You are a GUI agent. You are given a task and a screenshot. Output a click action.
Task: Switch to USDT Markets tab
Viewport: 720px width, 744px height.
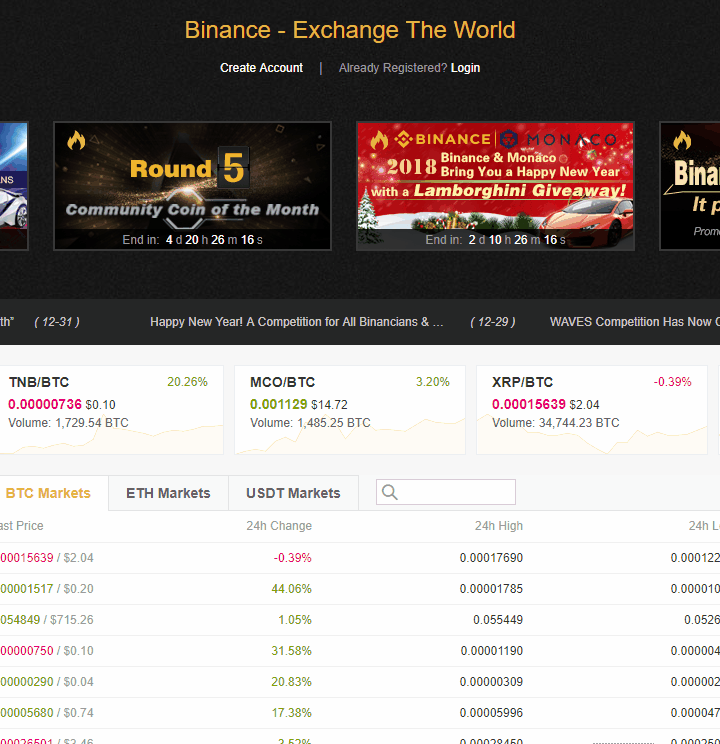pyautogui.click(x=293, y=493)
